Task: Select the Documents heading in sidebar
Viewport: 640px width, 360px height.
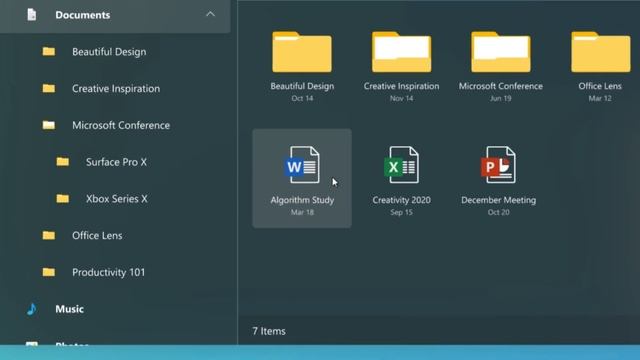Action: tap(82, 15)
